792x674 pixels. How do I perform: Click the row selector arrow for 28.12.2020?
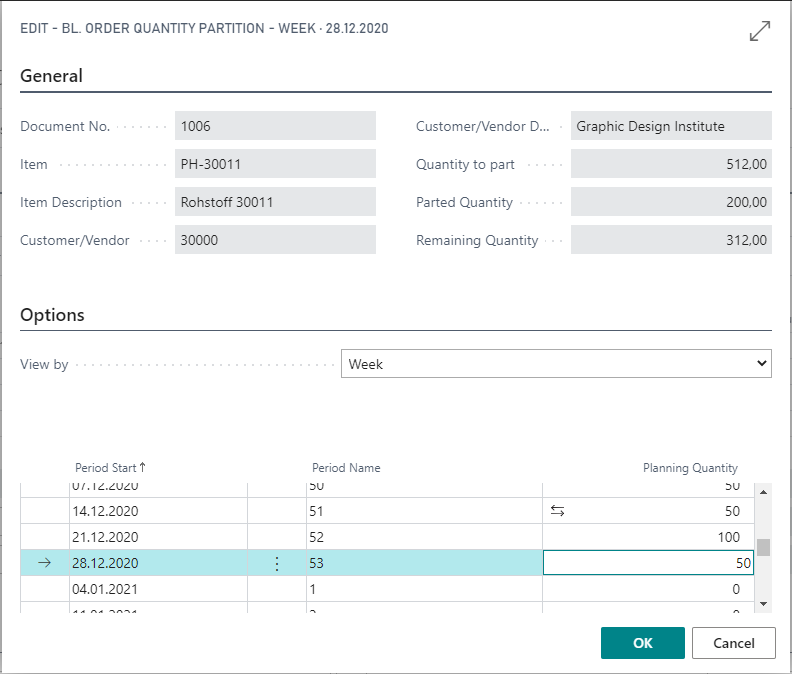pos(44,562)
